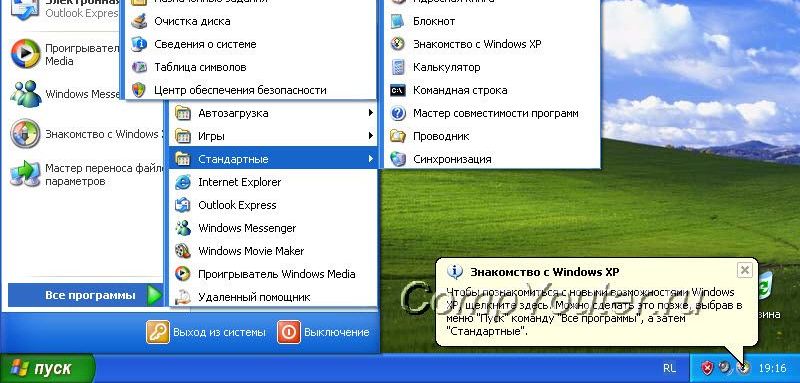The width and height of the screenshot is (800, 383).
Task: Click the Проигрыватель Windows Media icon in programs list
Action: click(183, 274)
